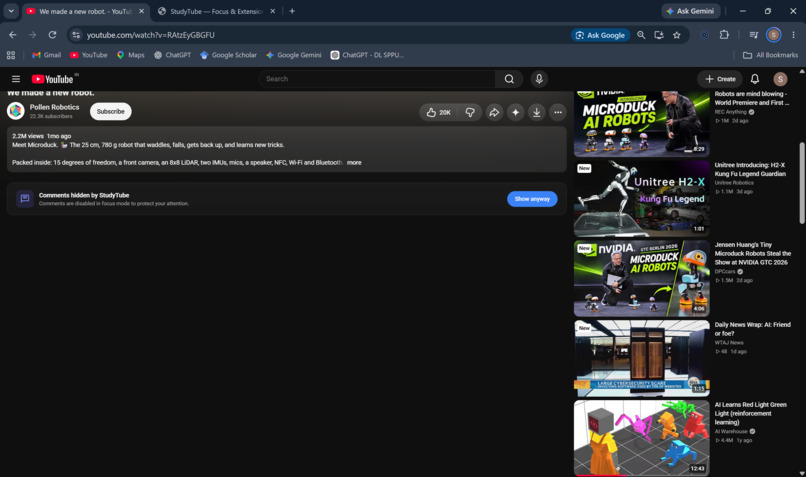Open YouTube notifications bell
This screenshot has width=806, height=477.
coord(755,79)
